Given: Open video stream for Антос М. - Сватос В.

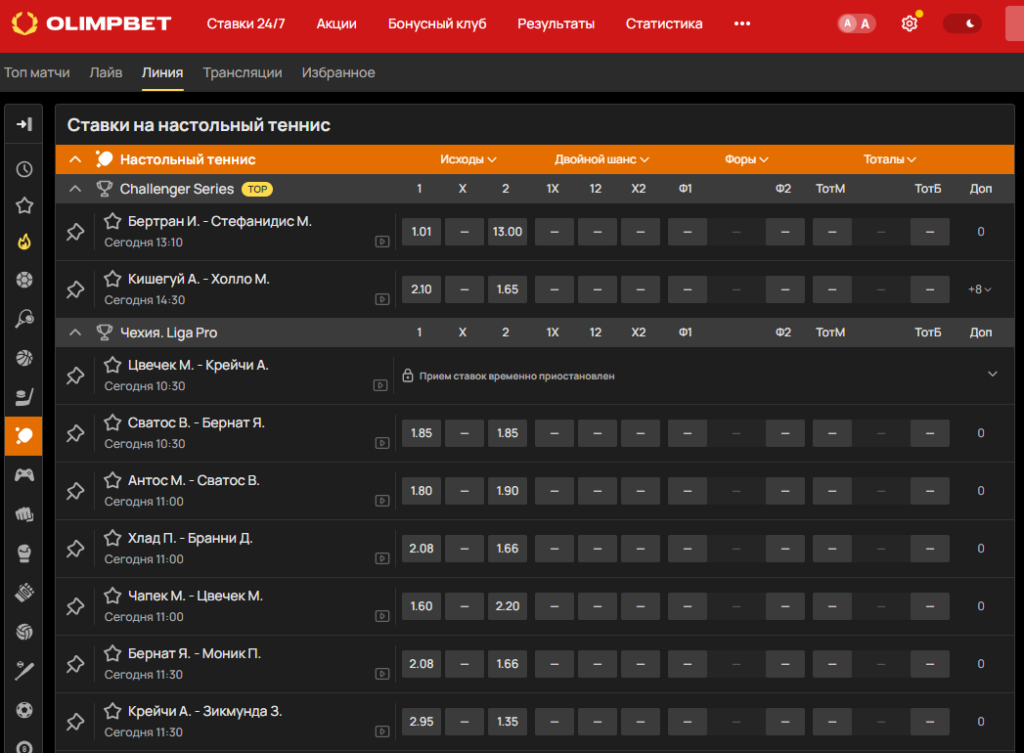Looking at the screenshot, I should (383, 501).
